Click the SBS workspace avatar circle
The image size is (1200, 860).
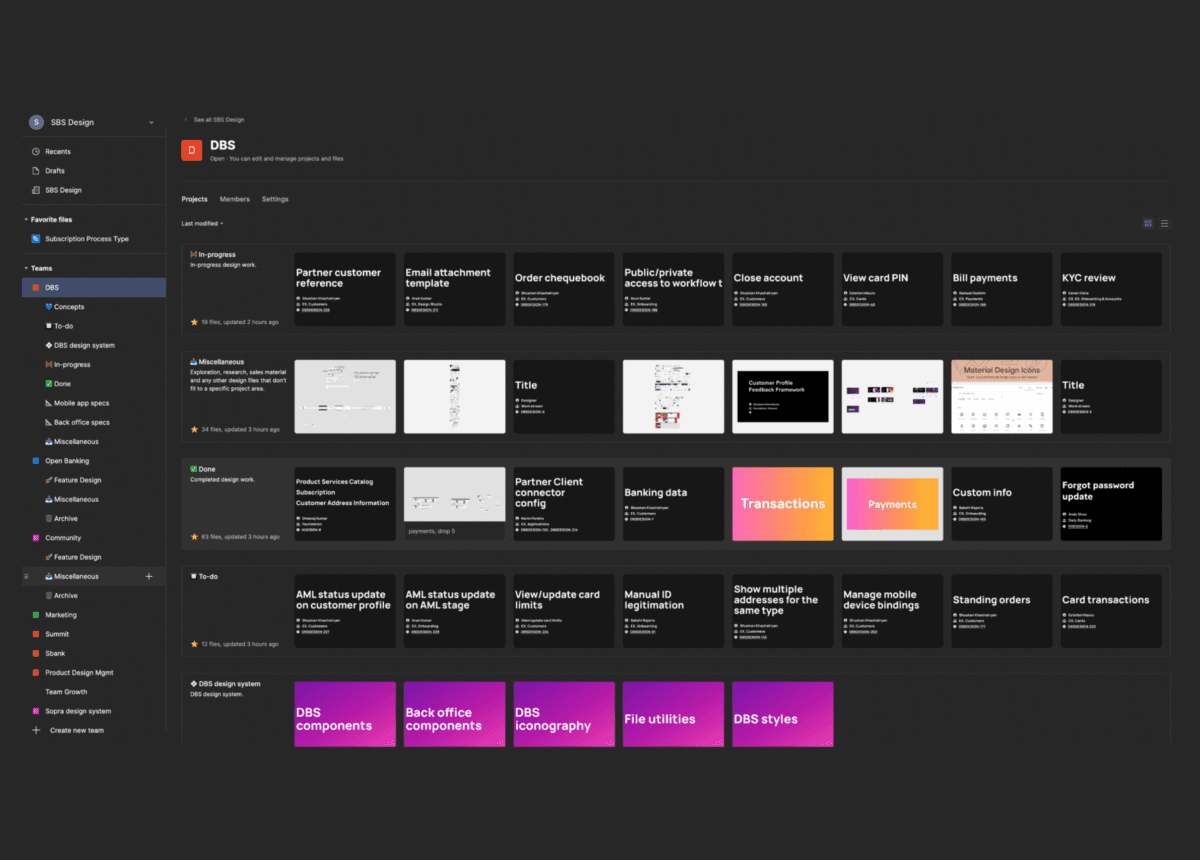pyautogui.click(x=36, y=122)
